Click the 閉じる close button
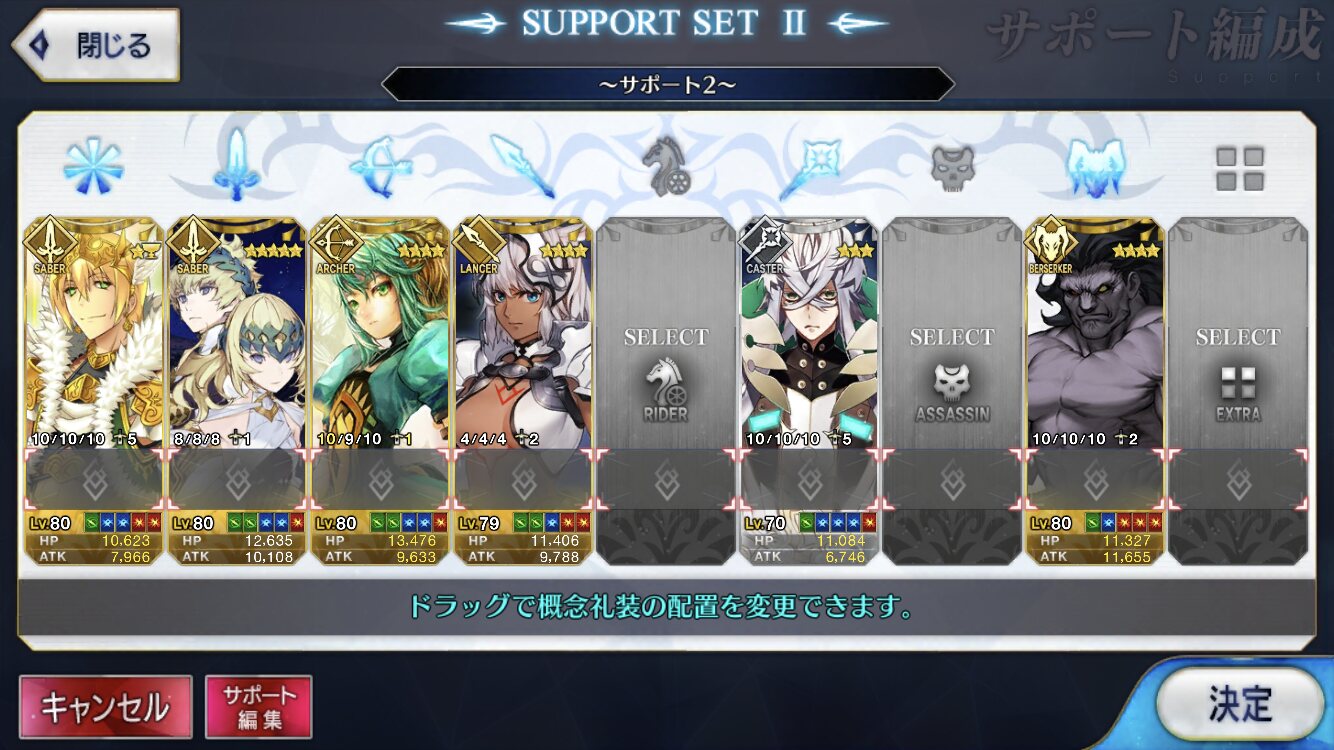This screenshot has height=750, width=1334. (95, 45)
